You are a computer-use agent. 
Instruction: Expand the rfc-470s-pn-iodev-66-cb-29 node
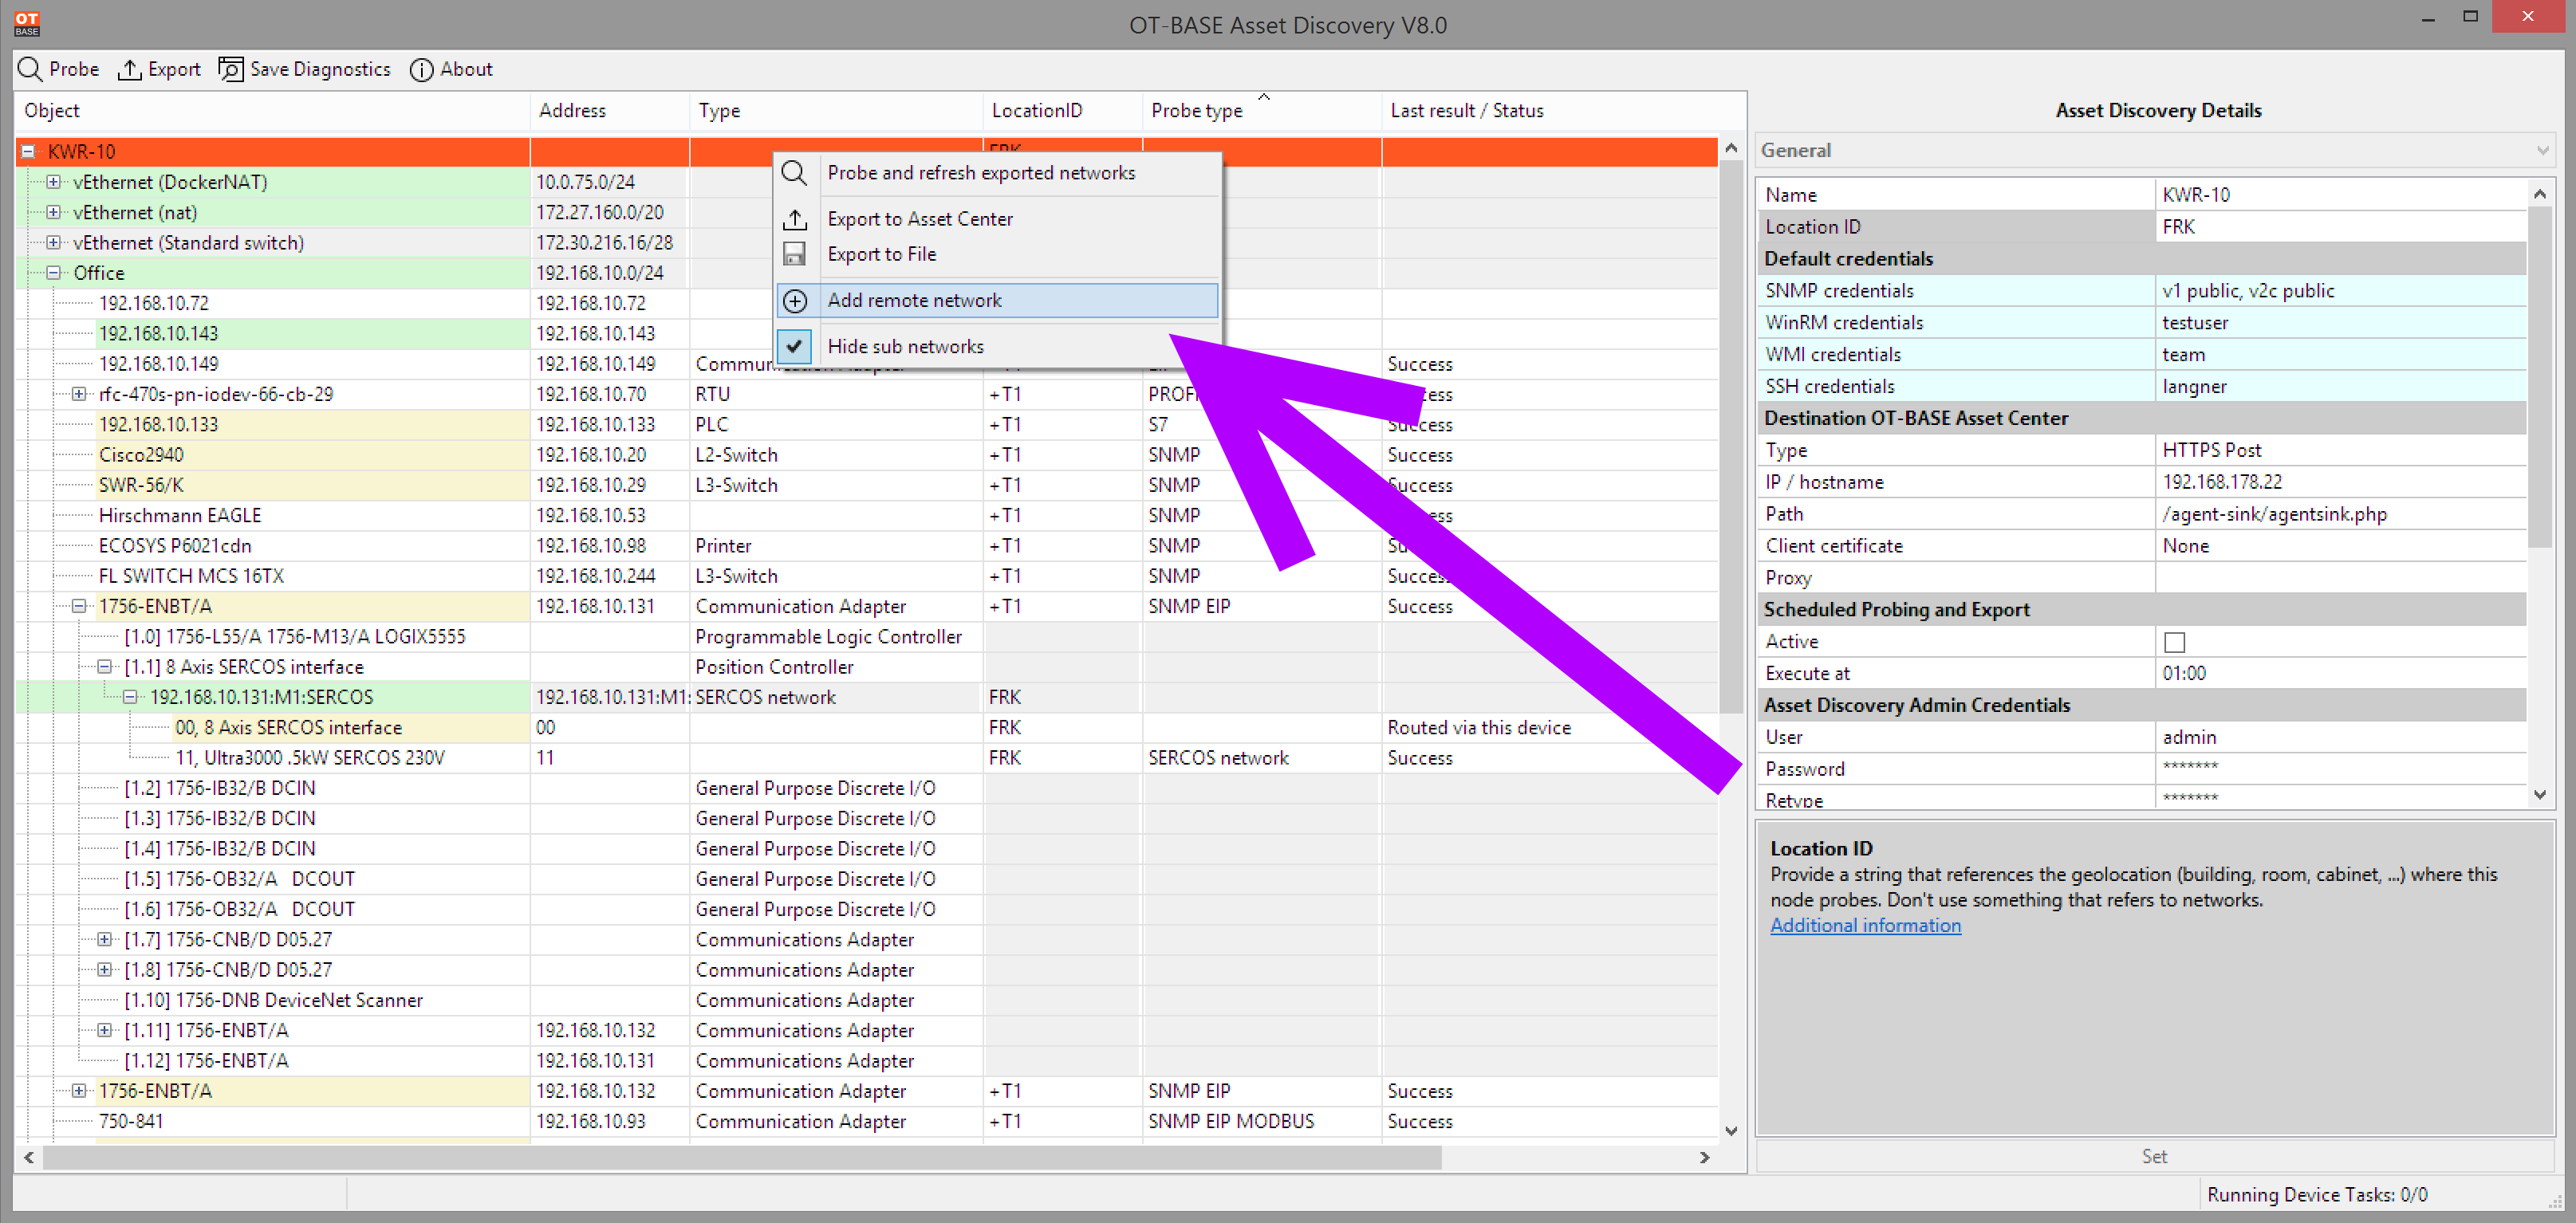[x=79, y=394]
